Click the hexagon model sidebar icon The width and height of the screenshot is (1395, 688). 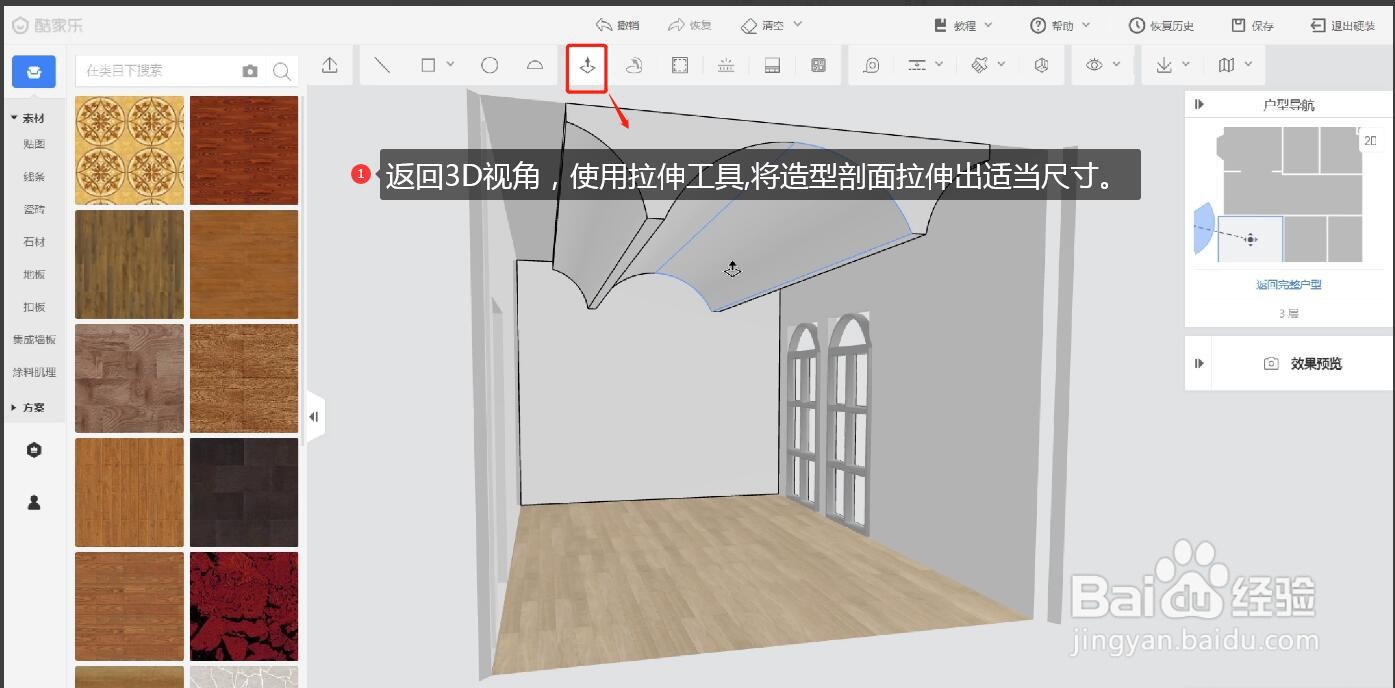pos(34,451)
